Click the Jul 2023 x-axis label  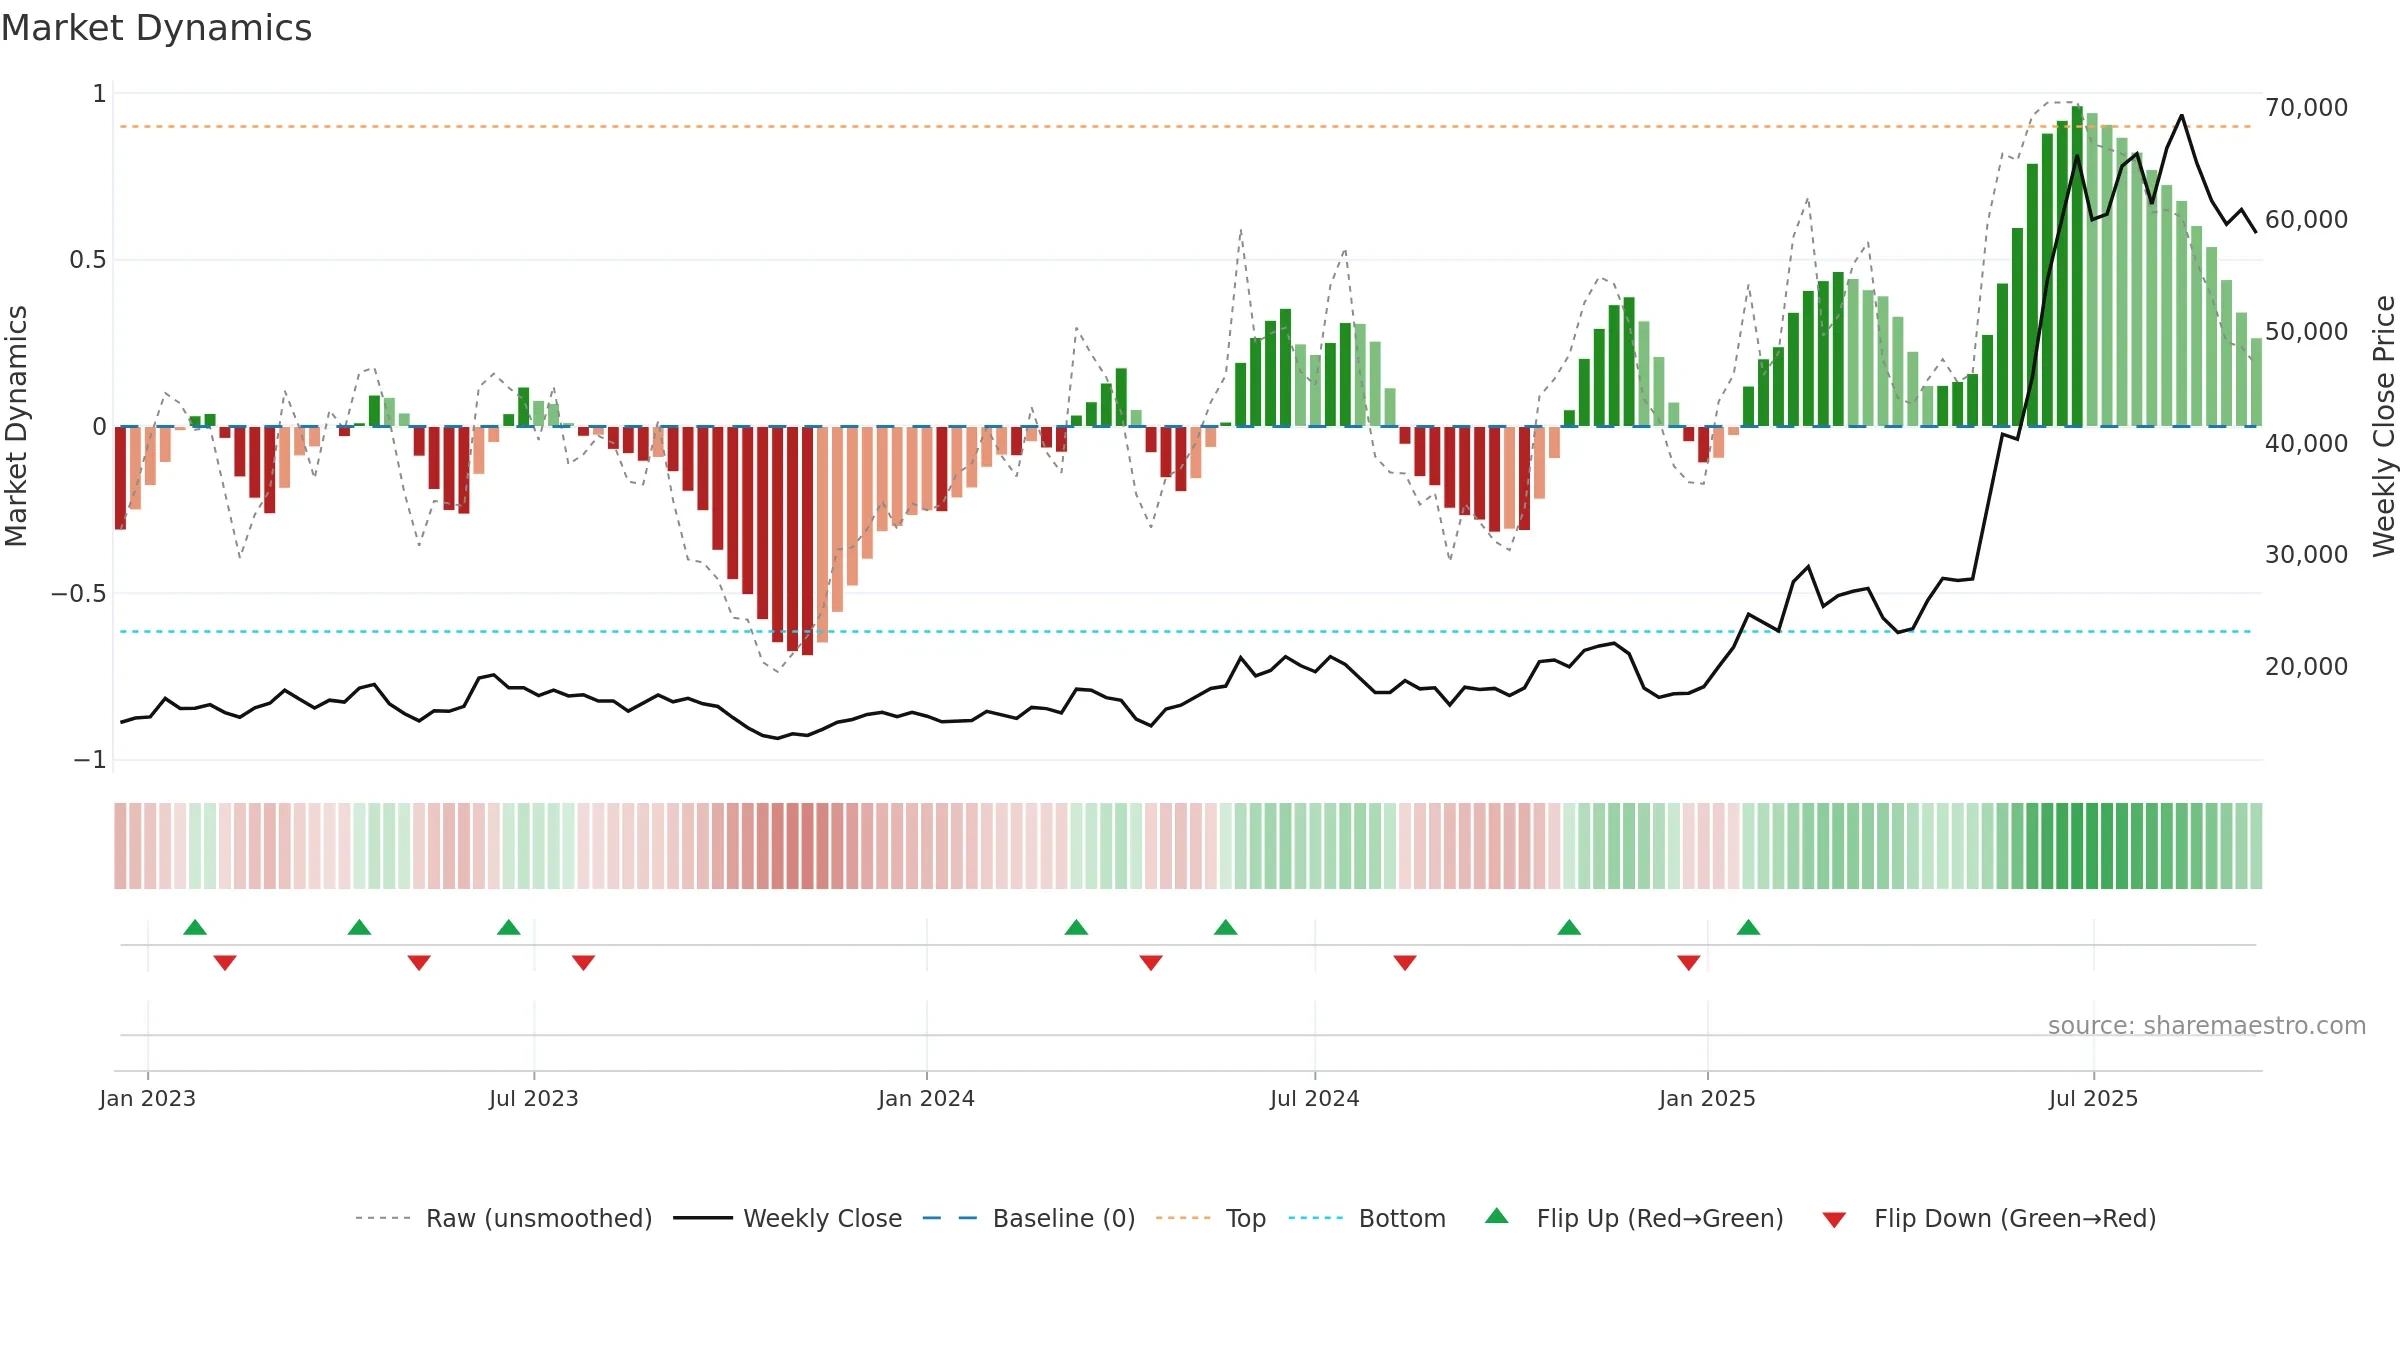click(x=534, y=1098)
